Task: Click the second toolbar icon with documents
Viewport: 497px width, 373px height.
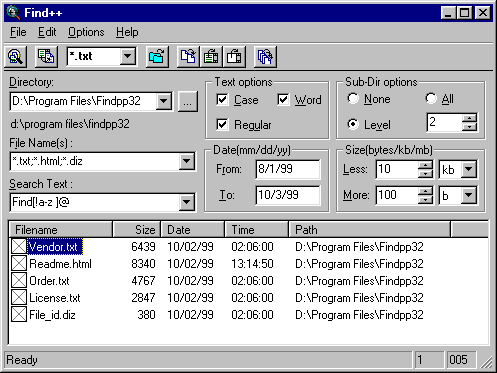Action: 46,57
